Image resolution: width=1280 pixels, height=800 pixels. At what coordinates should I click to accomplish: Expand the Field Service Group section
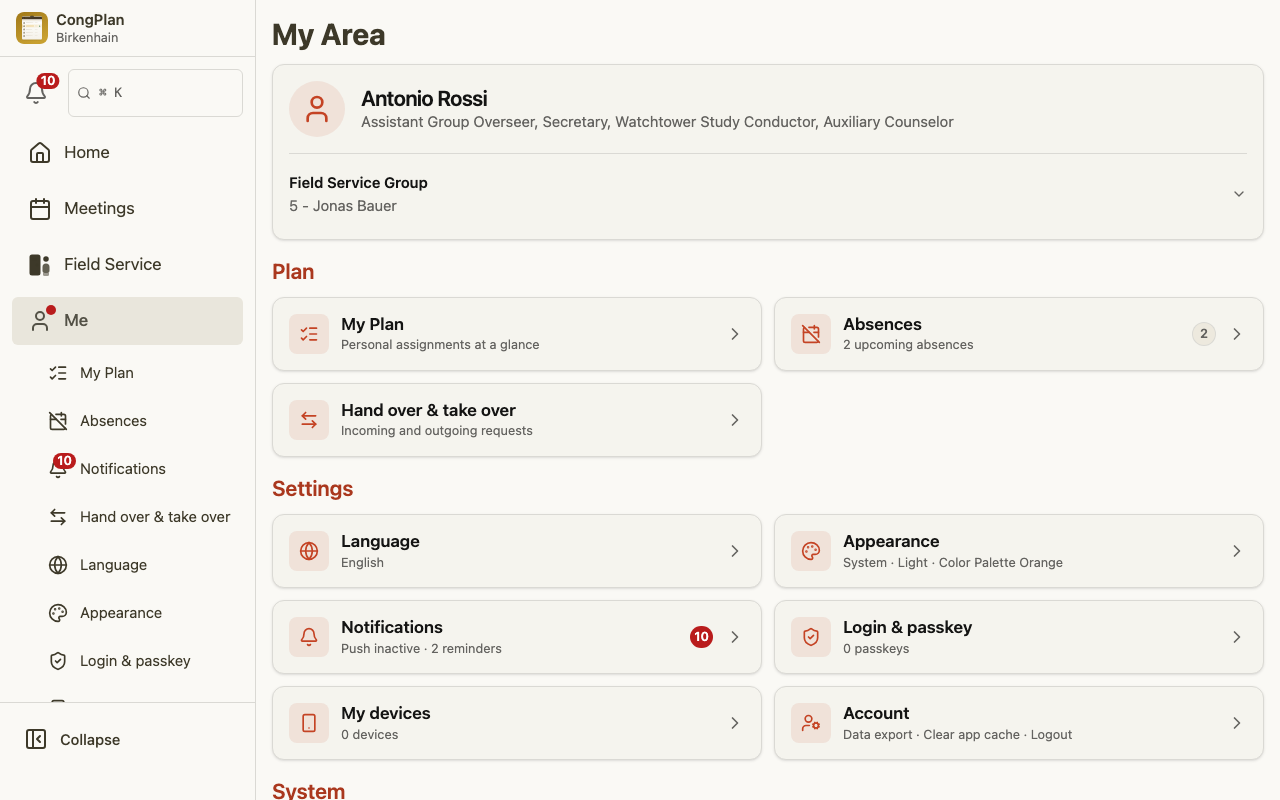point(1239,194)
